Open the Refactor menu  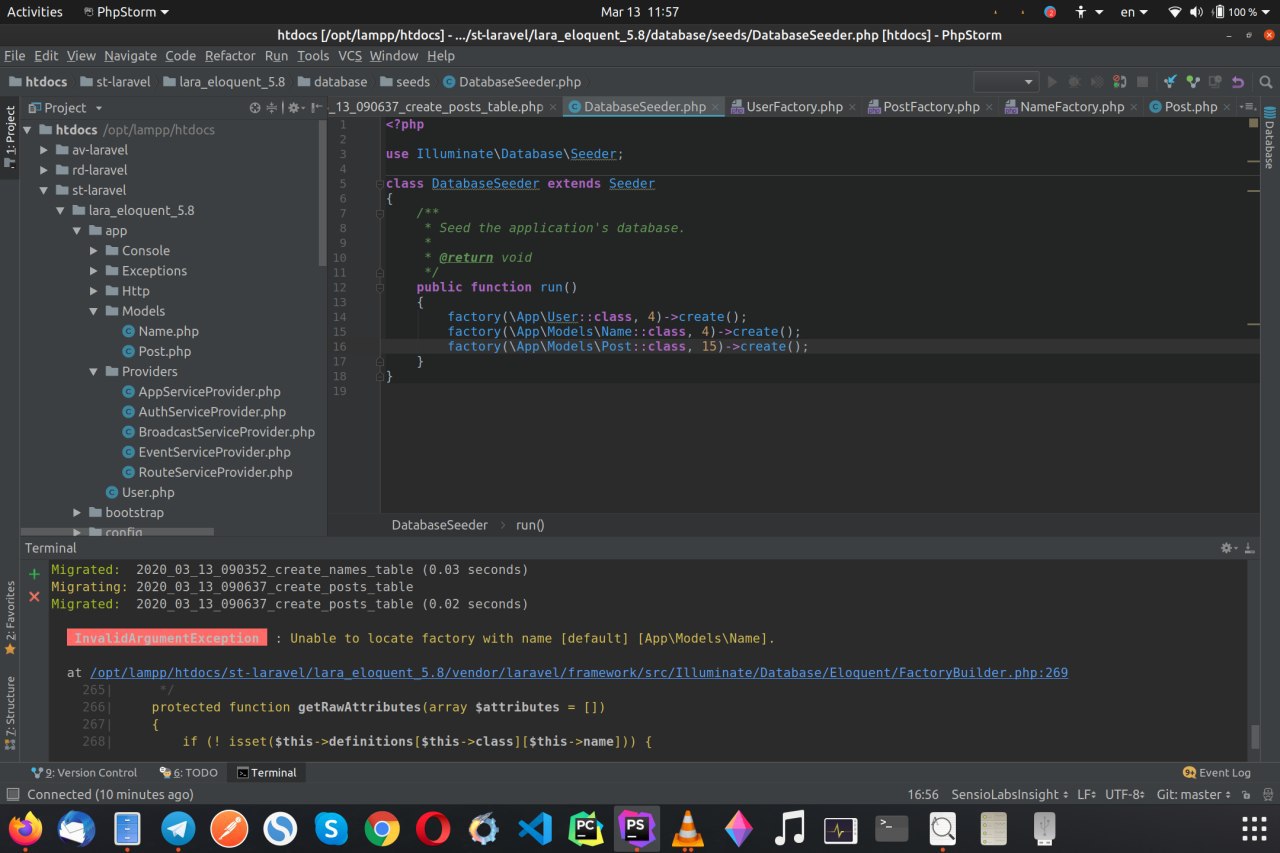tap(230, 56)
